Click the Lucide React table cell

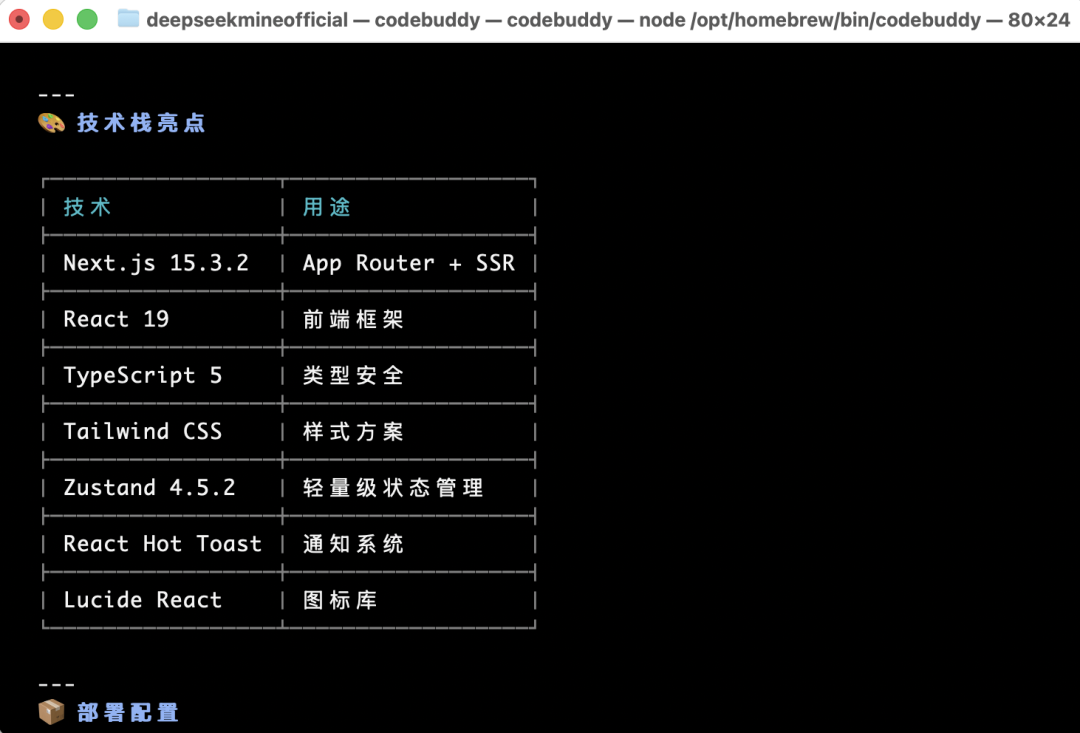[142, 599]
